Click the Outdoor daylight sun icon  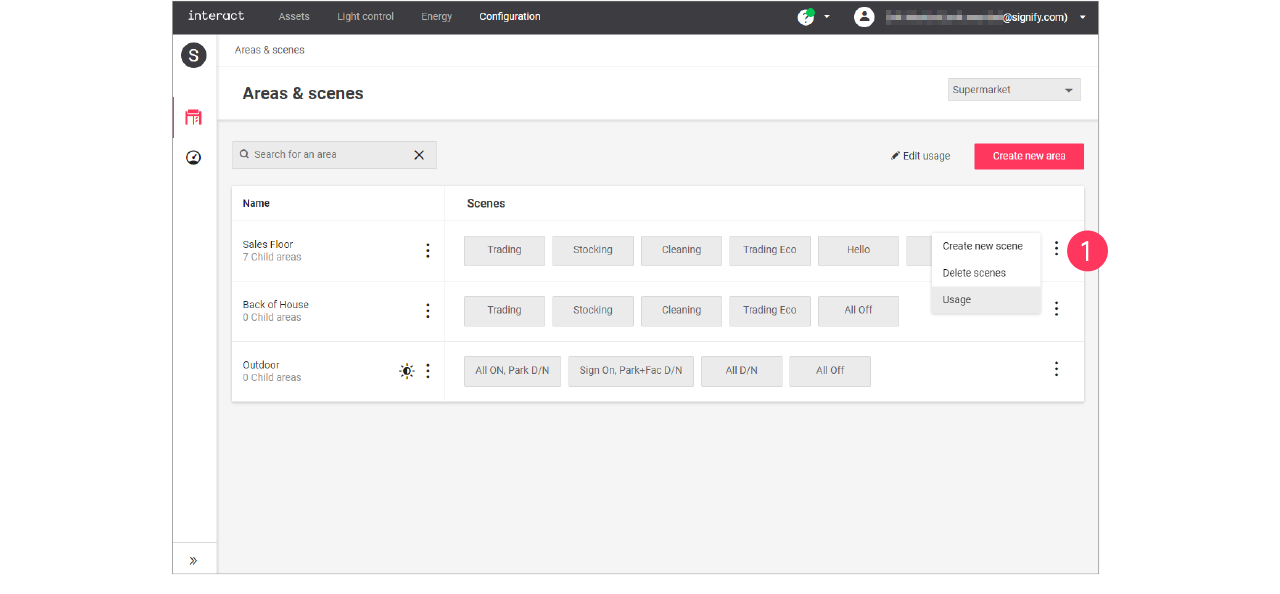[406, 371]
